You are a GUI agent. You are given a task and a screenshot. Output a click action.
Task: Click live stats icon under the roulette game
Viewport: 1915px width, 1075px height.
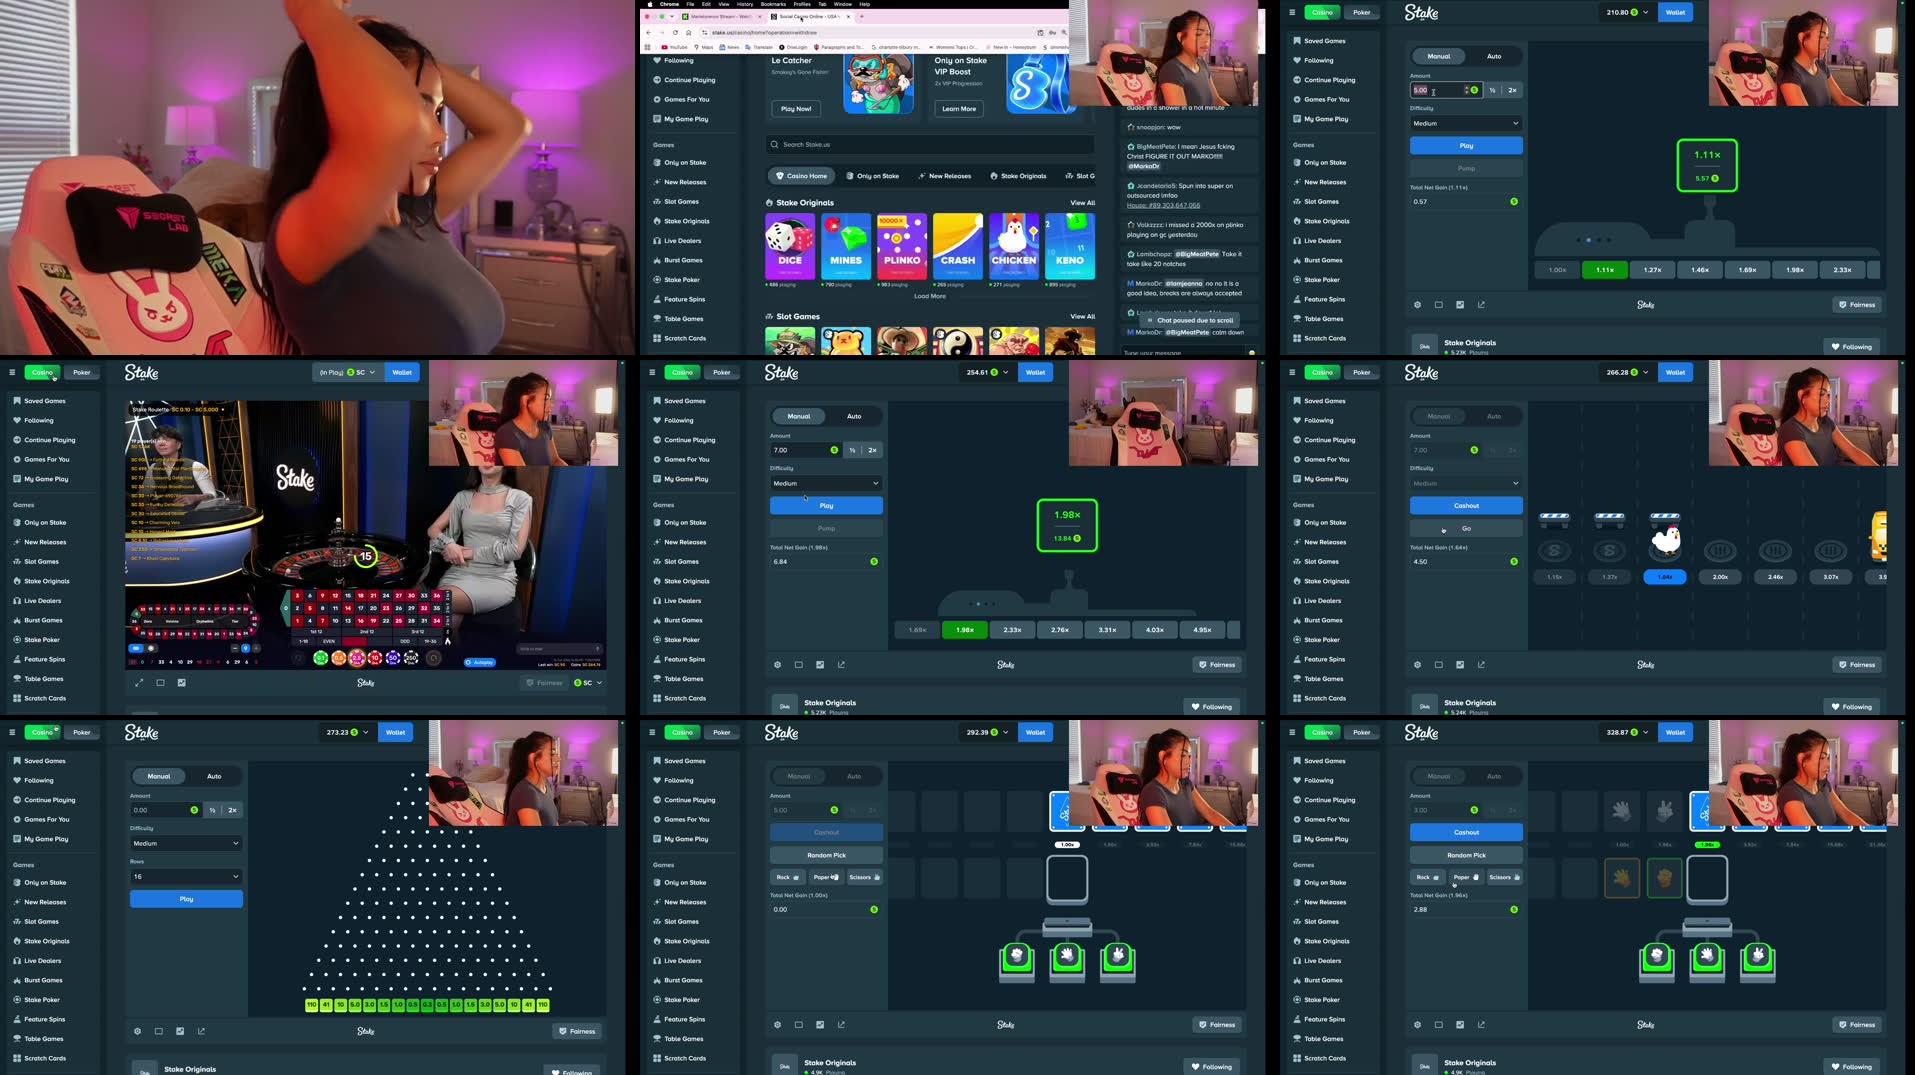181,683
